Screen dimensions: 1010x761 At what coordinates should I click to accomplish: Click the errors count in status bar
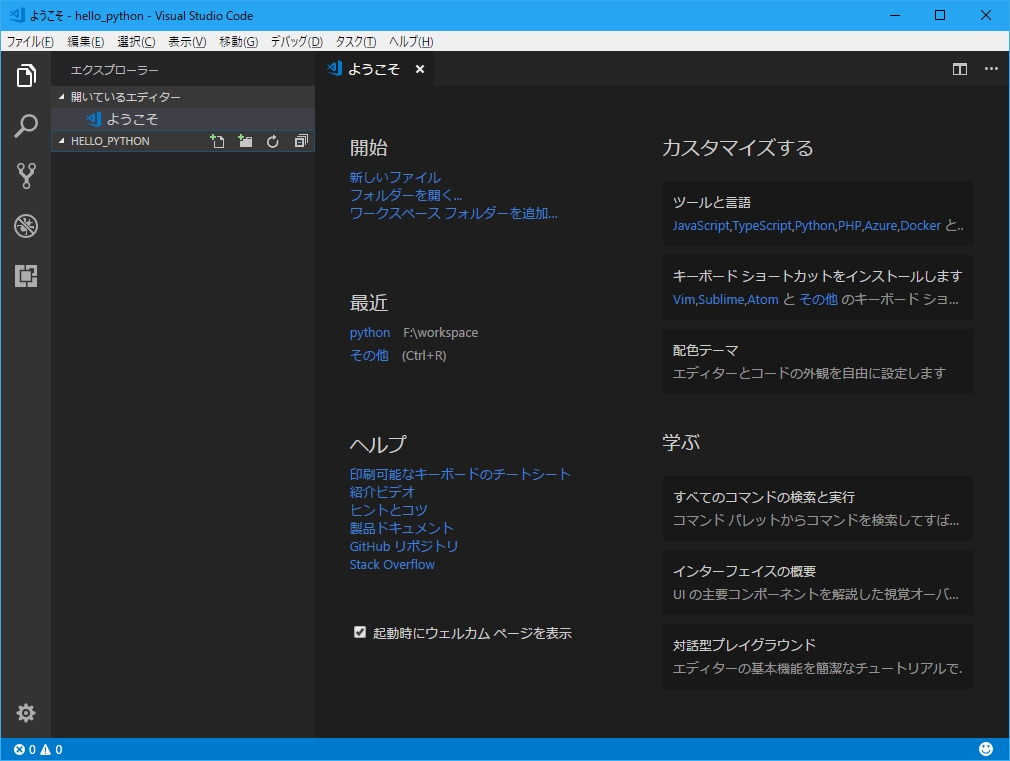coord(24,749)
